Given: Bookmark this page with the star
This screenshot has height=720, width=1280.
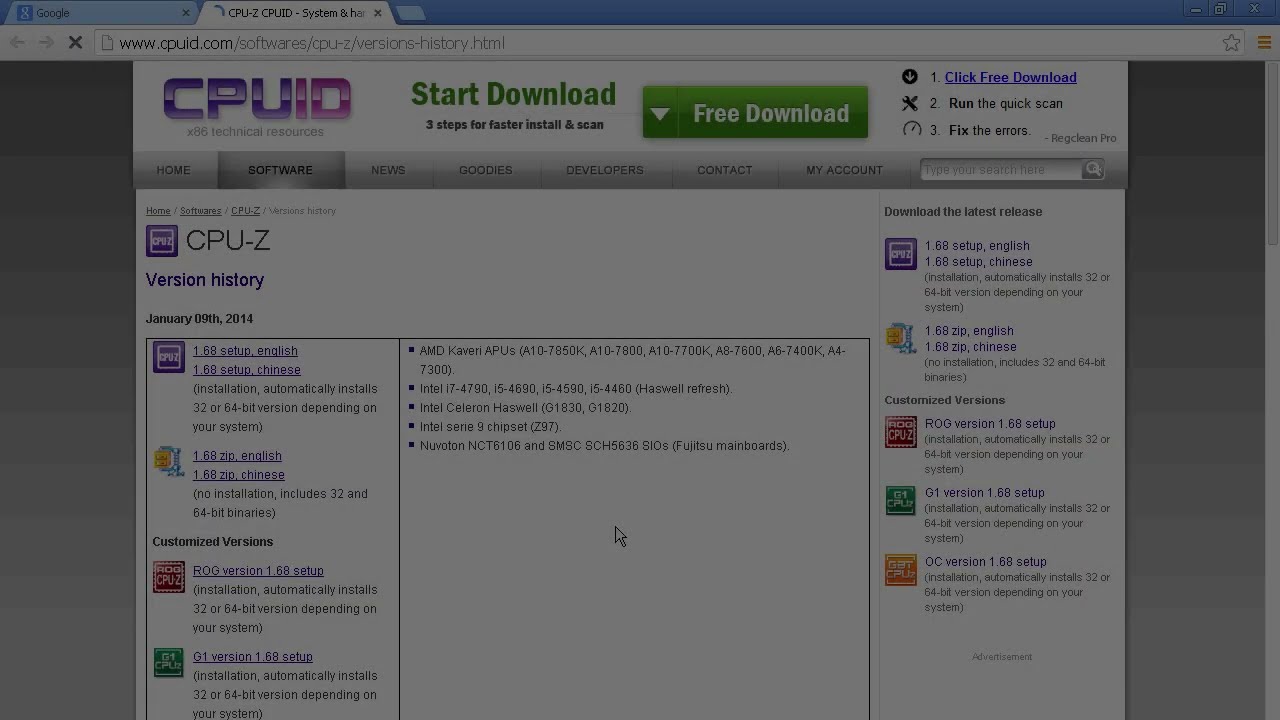Looking at the screenshot, I should point(1232,43).
